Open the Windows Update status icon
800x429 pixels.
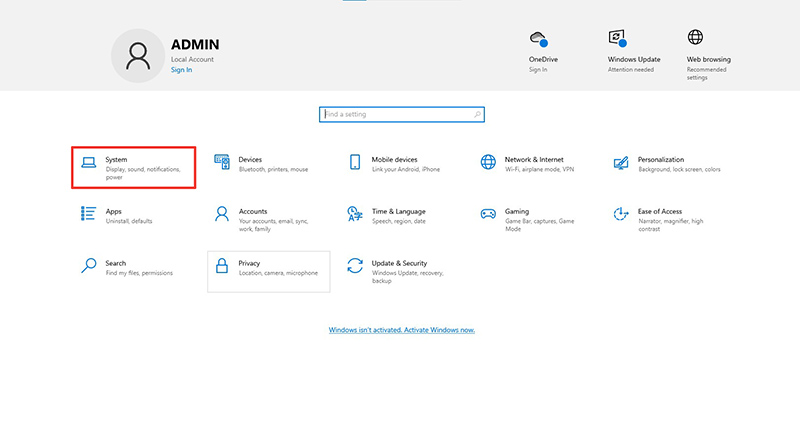pos(617,38)
